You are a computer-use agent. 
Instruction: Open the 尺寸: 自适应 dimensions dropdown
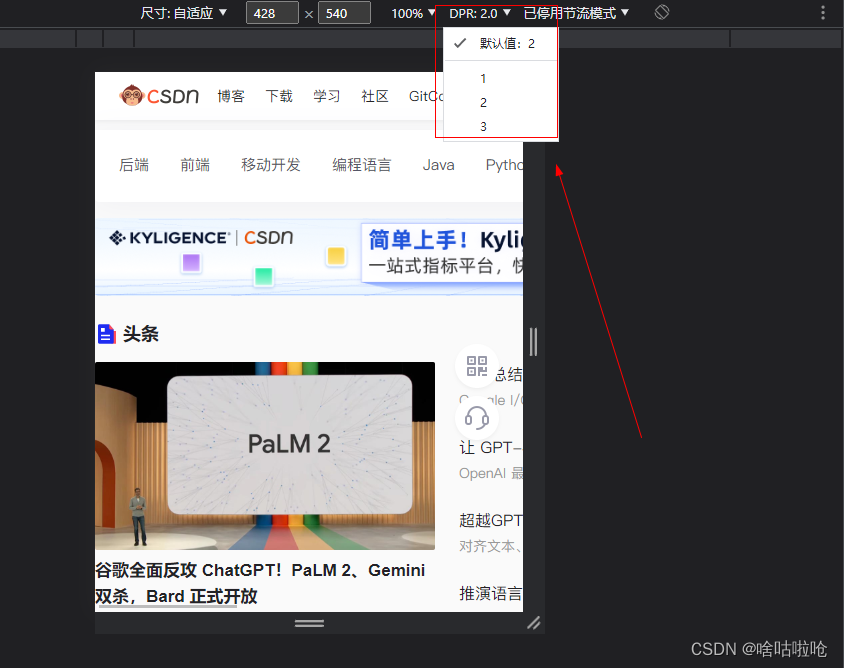coord(184,13)
